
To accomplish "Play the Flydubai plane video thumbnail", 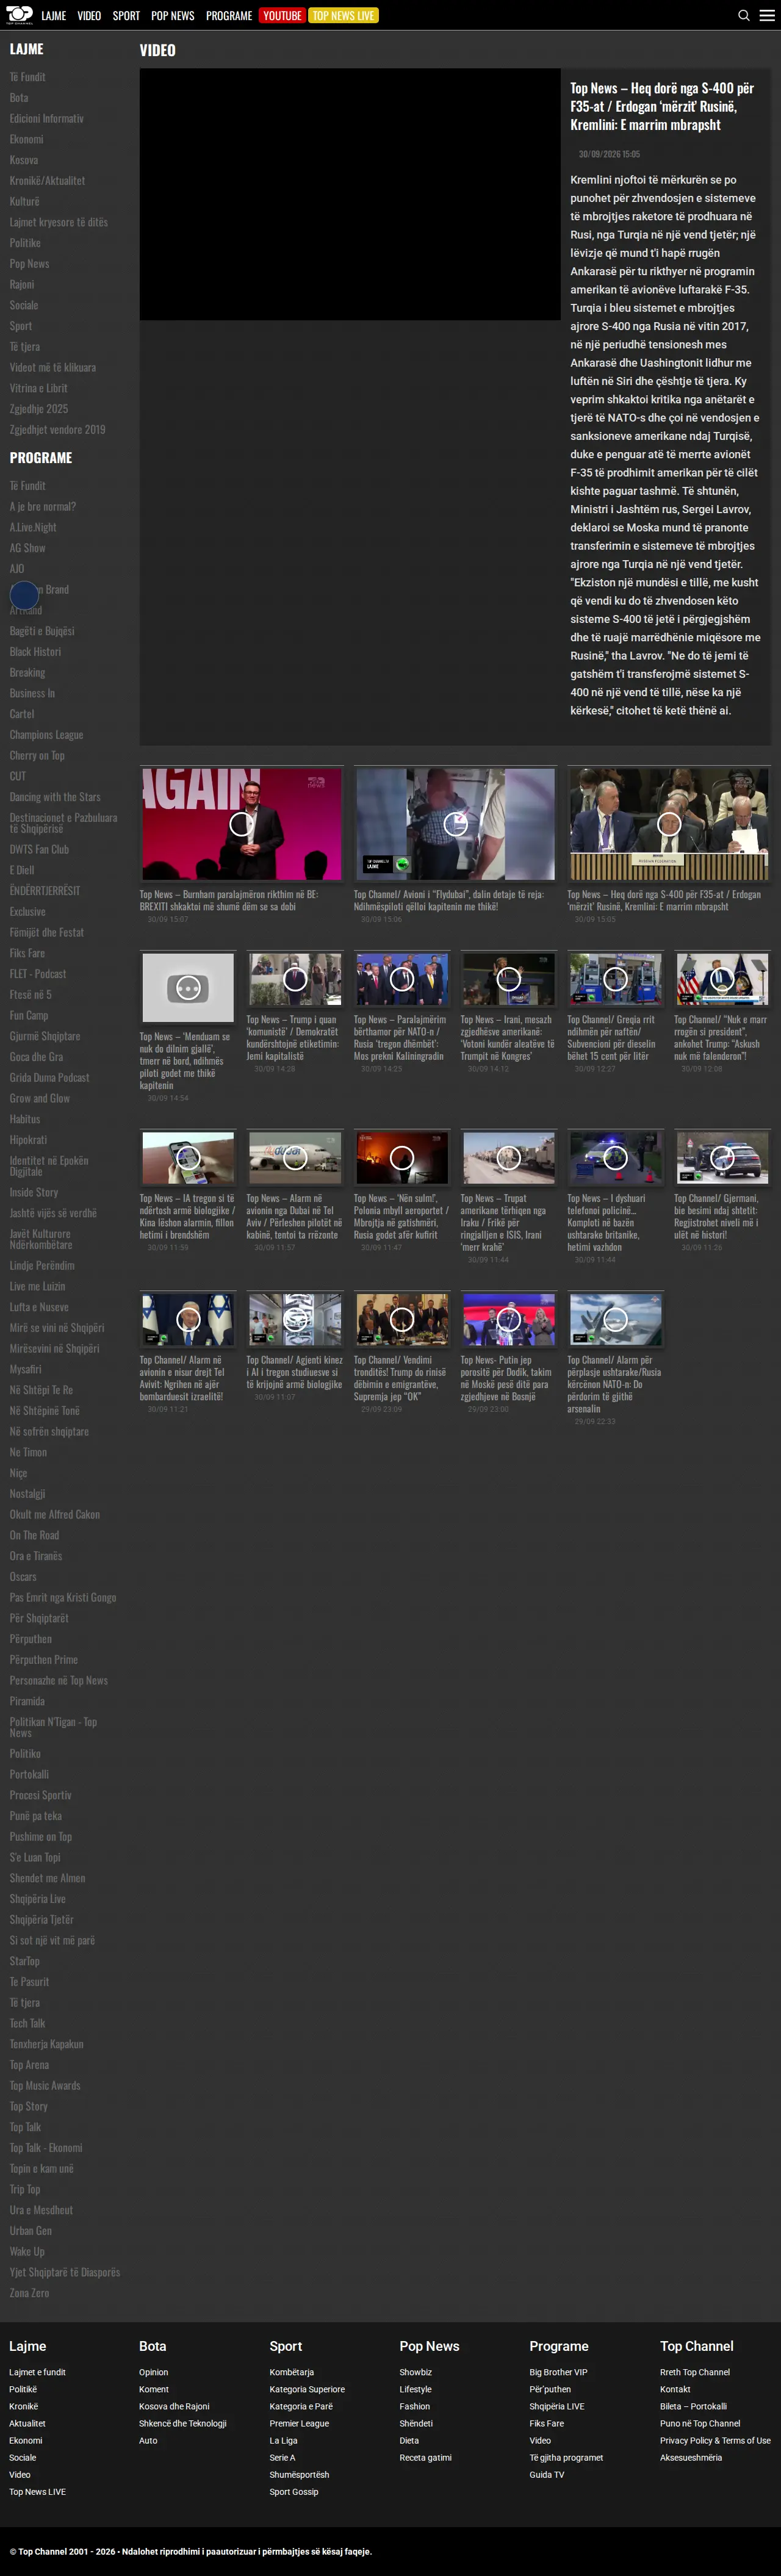I will click(455, 824).
